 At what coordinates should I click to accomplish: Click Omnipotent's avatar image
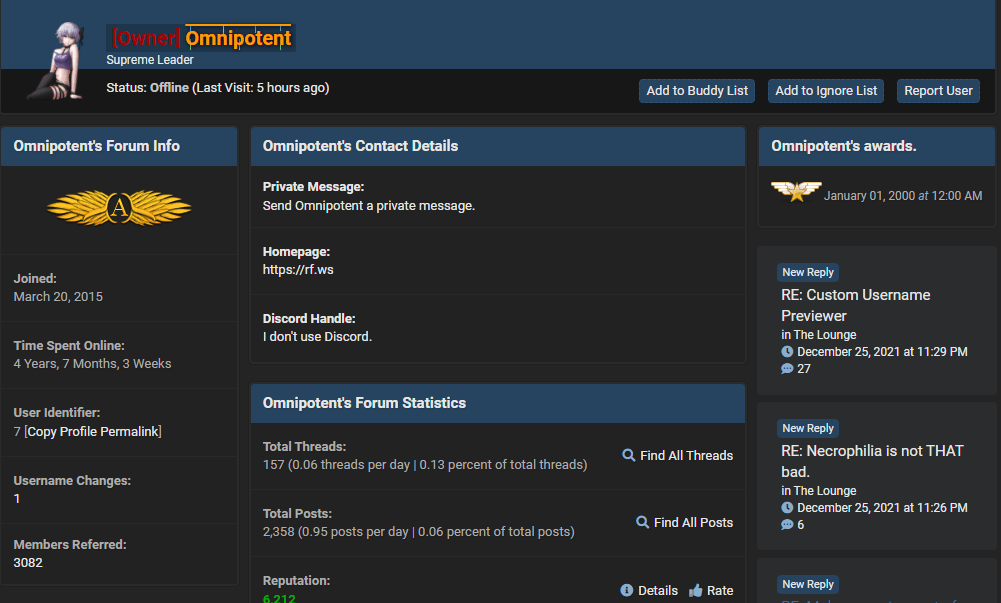[57, 61]
